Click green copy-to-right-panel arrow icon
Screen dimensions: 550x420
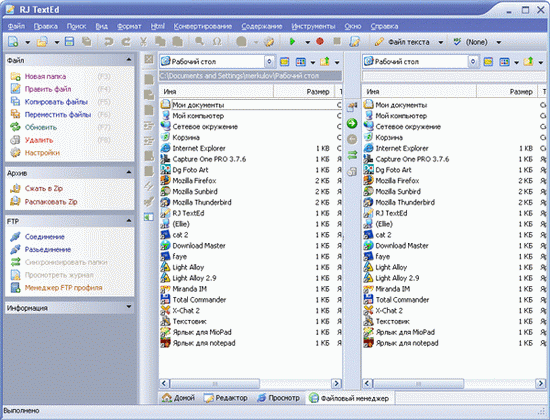(x=352, y=124)
